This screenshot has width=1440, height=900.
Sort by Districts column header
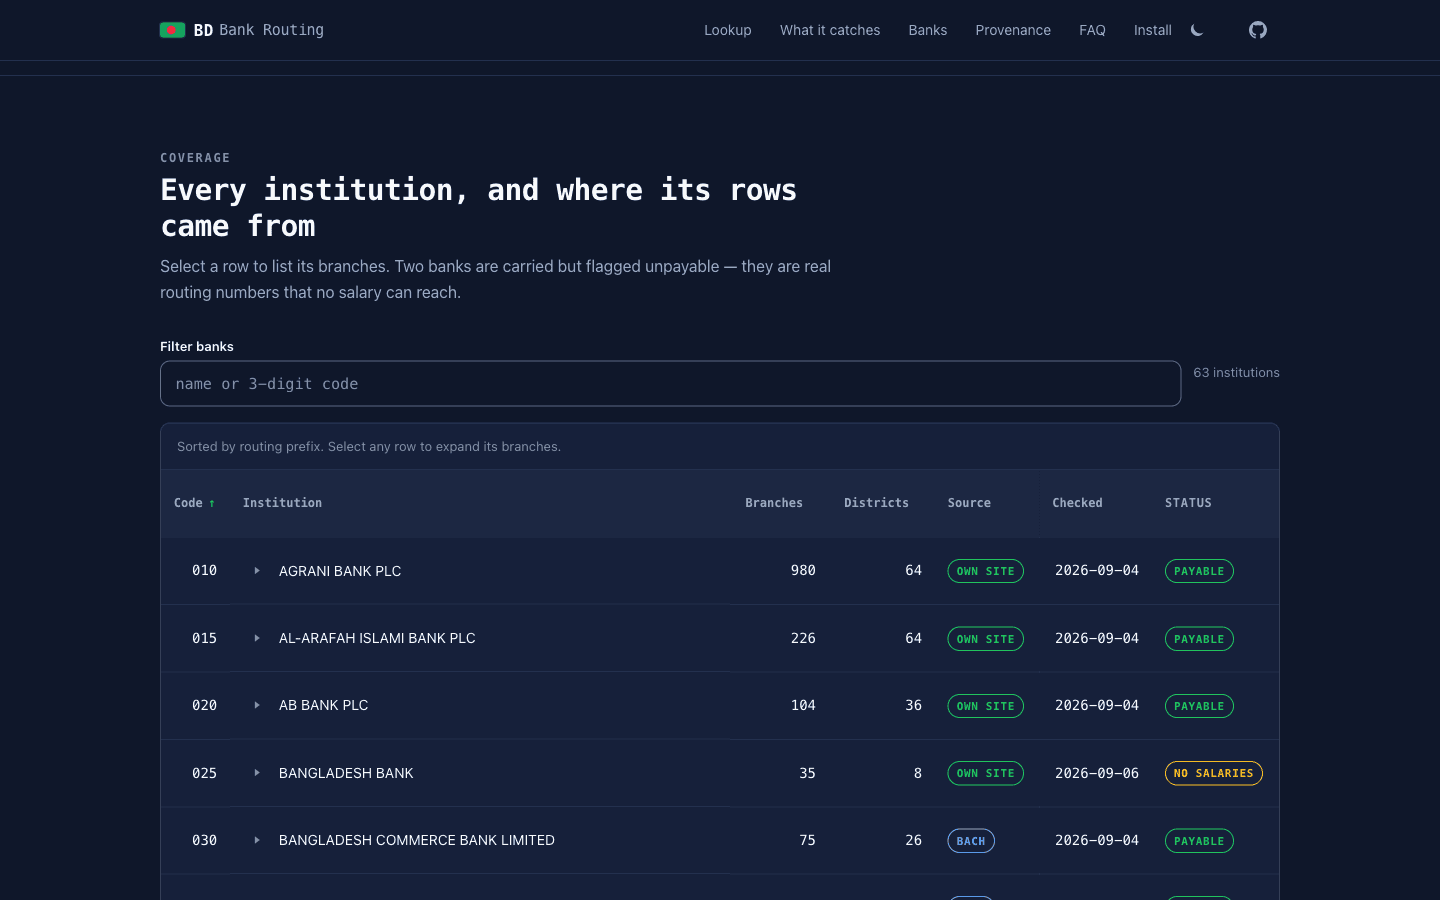point(876,503)
